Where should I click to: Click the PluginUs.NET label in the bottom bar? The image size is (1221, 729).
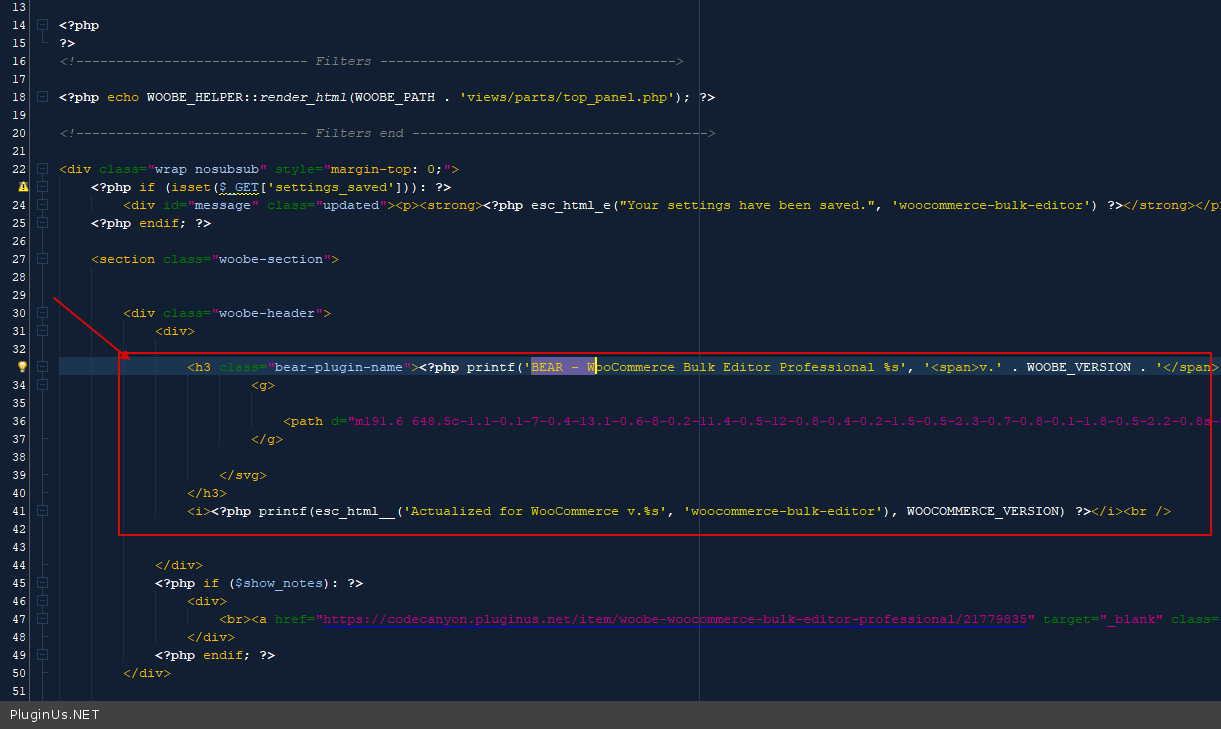point(55,715)
